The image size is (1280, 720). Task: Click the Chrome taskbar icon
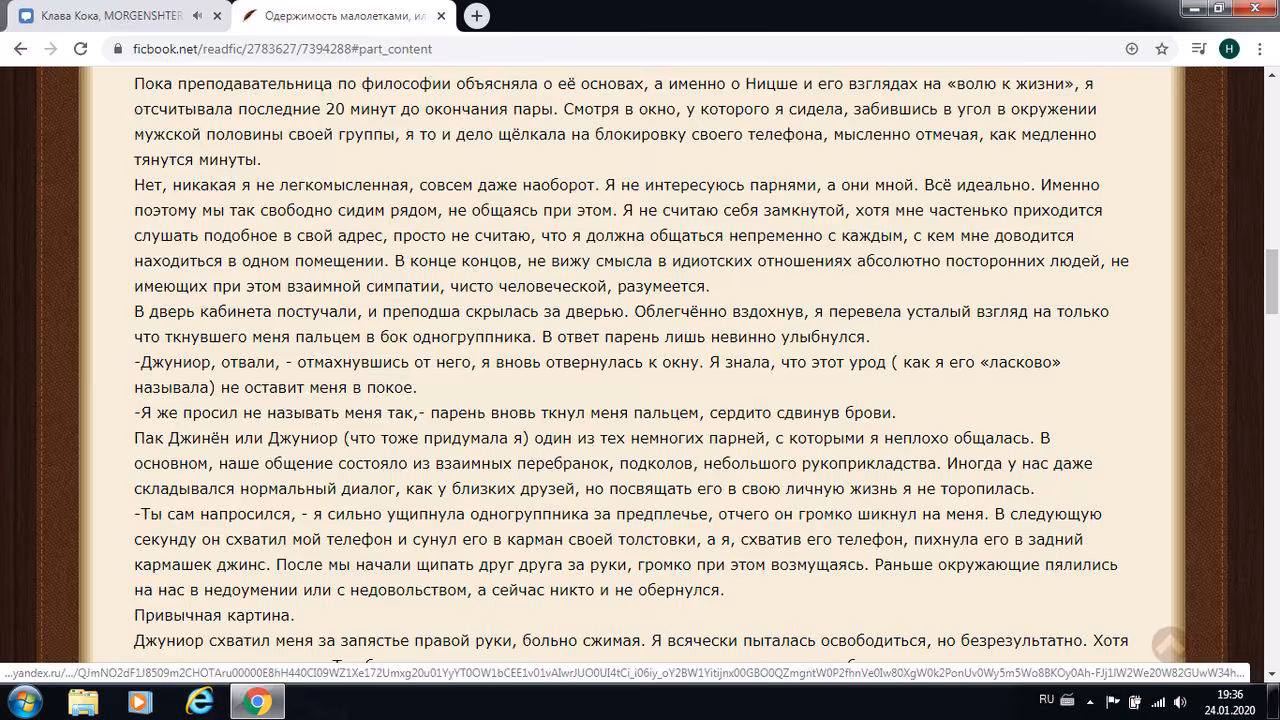click(x=257, y=702)
